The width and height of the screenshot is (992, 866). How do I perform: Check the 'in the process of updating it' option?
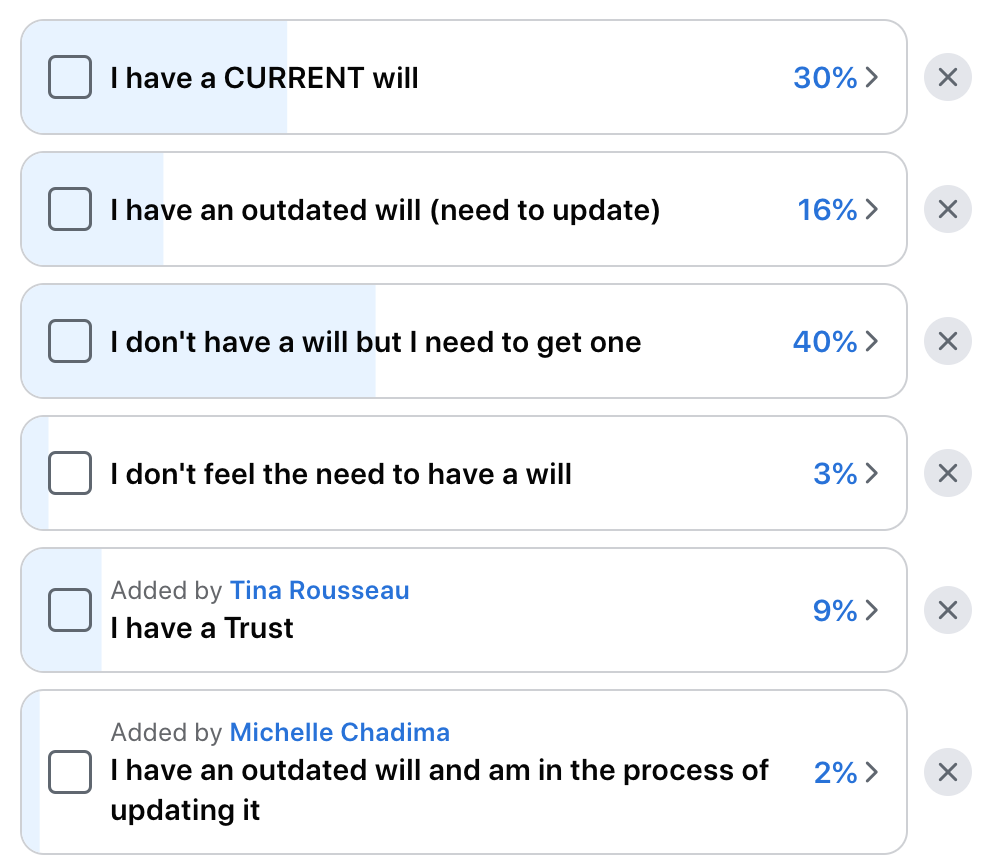(70, 772)
